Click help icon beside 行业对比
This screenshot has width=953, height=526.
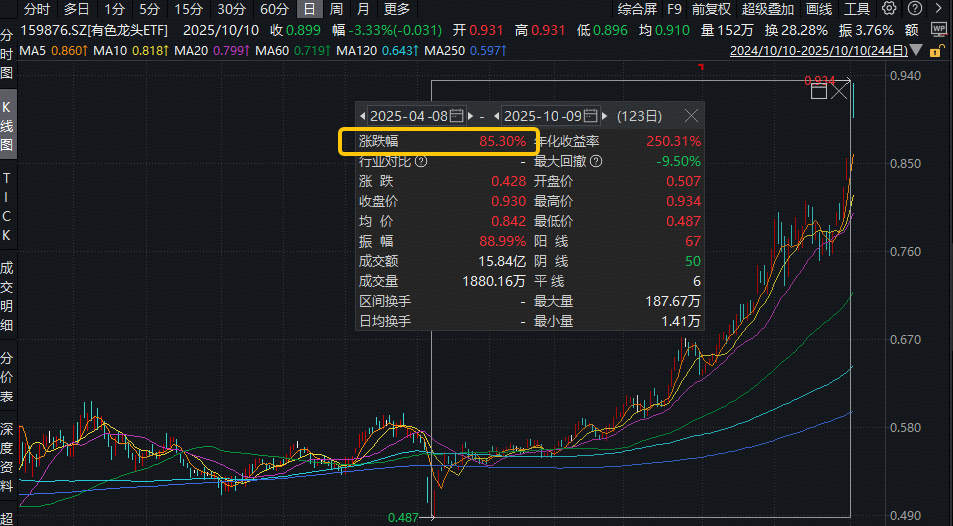[x=421, y=161]
